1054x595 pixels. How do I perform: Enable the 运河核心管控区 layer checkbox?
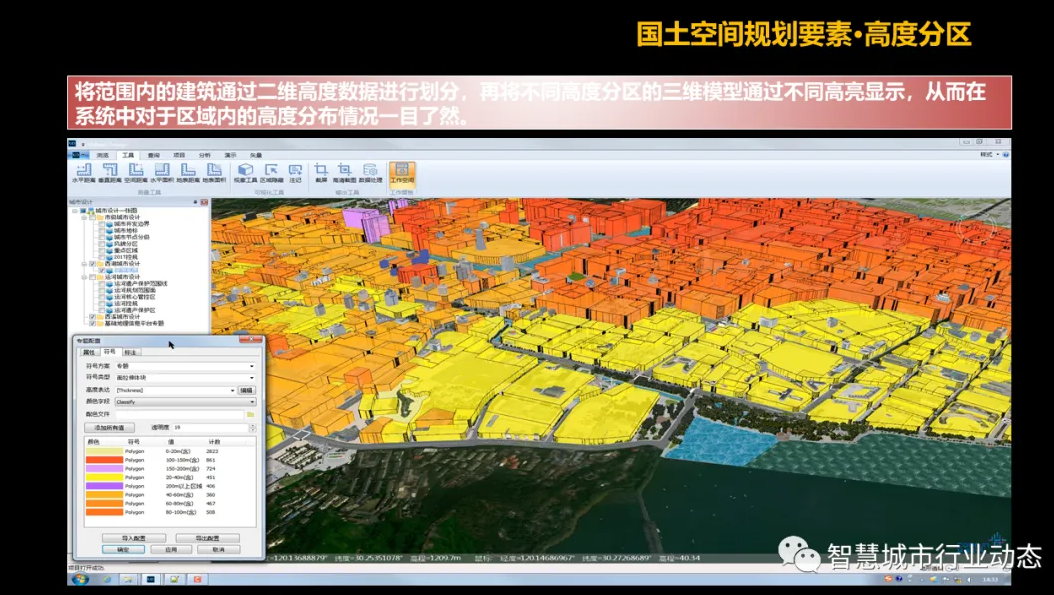102,296
